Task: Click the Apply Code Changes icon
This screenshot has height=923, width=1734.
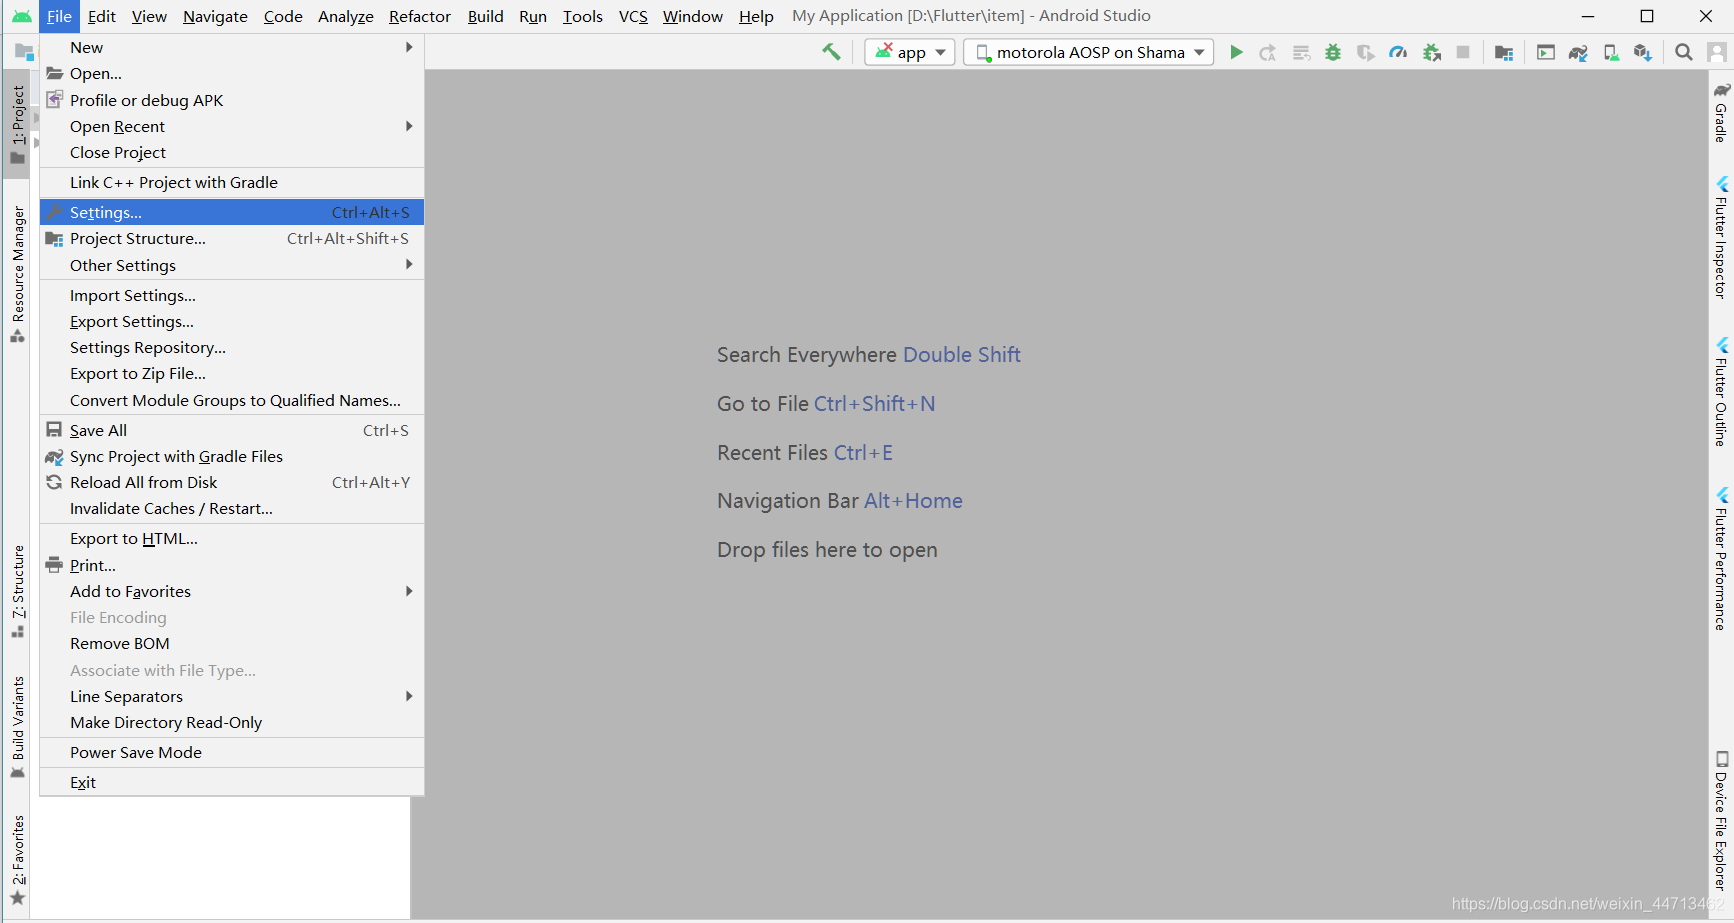Action: click(x=1301, y=52)
